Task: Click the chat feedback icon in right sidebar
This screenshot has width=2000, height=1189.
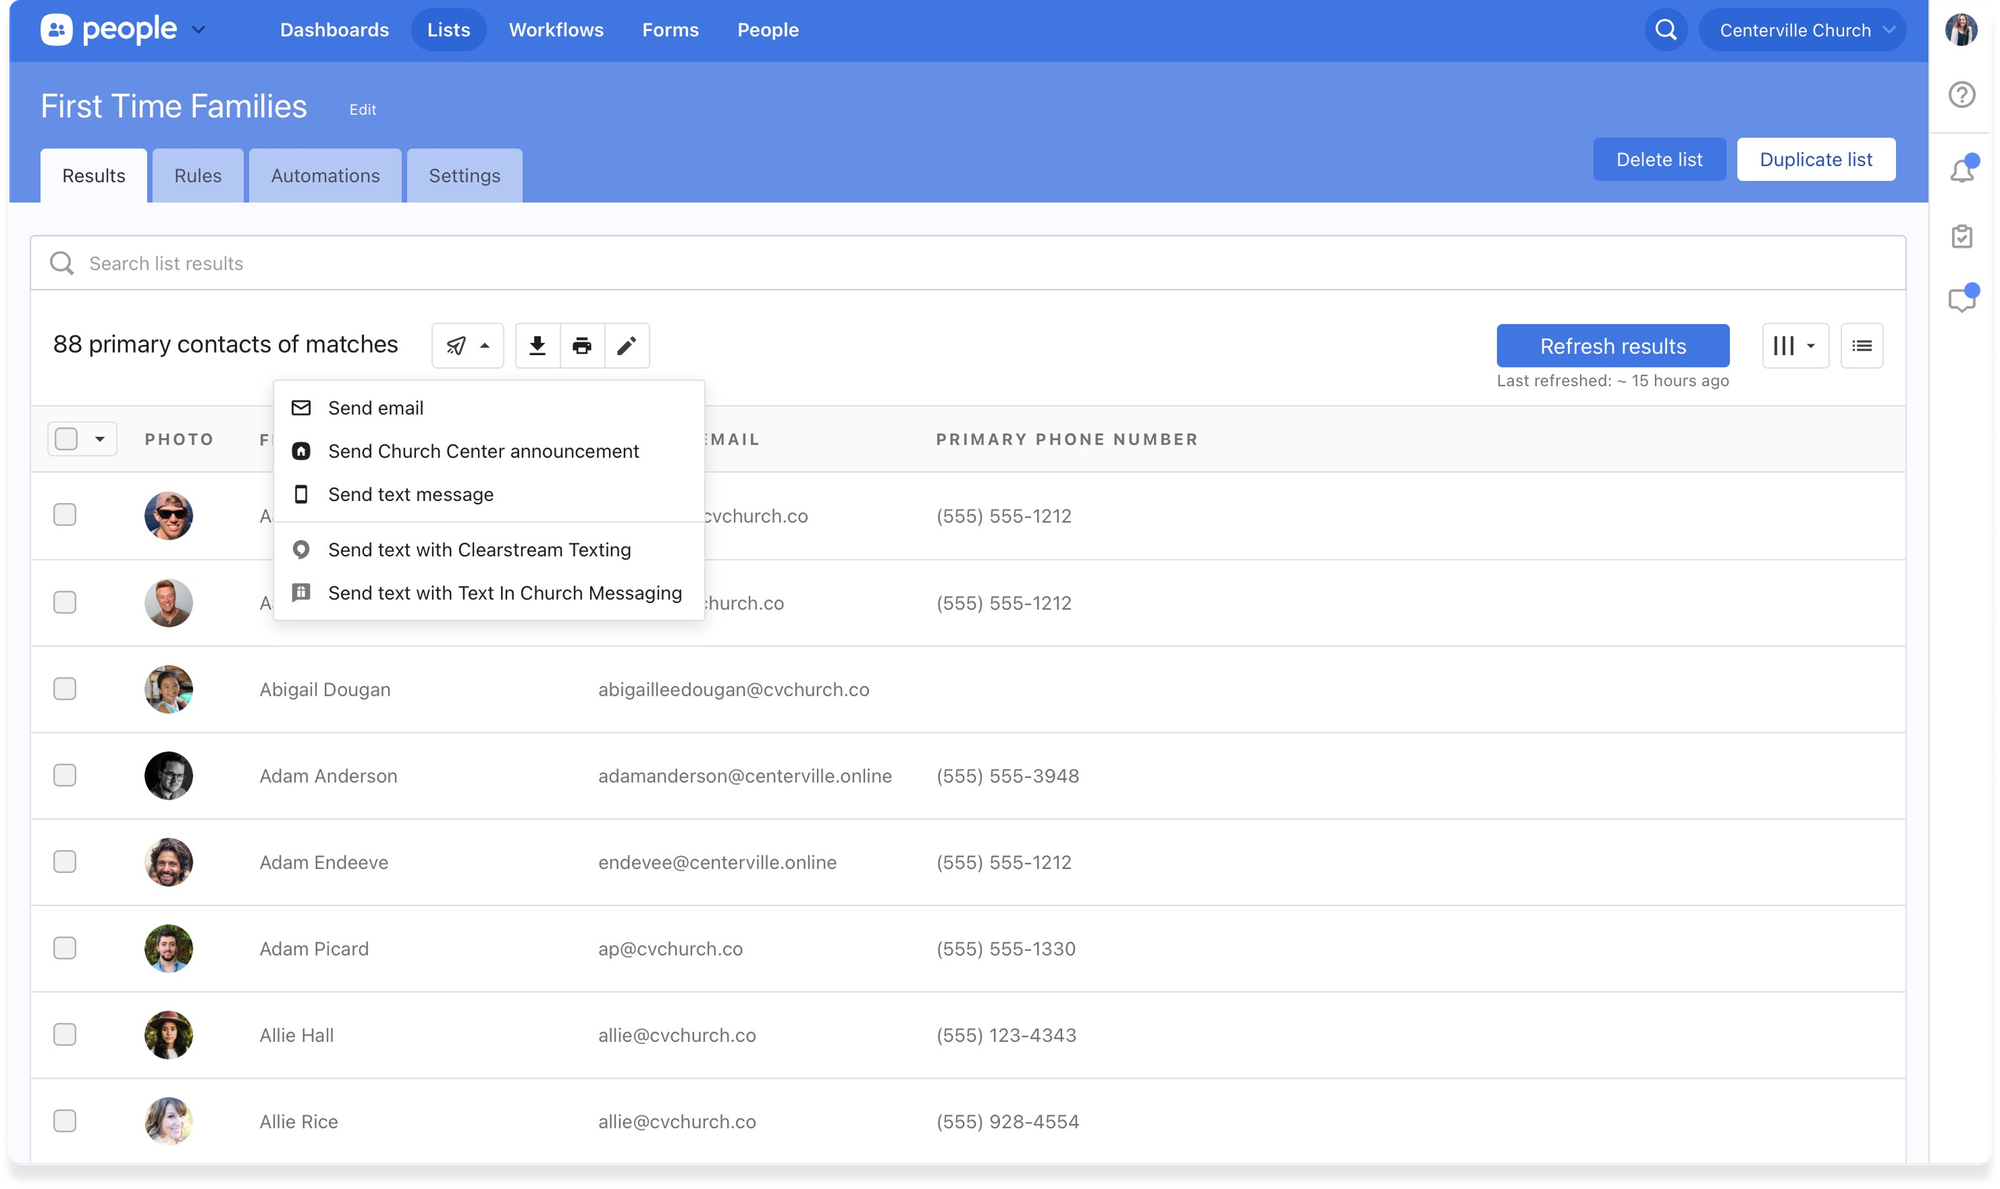Action: tap(1961, 298)
